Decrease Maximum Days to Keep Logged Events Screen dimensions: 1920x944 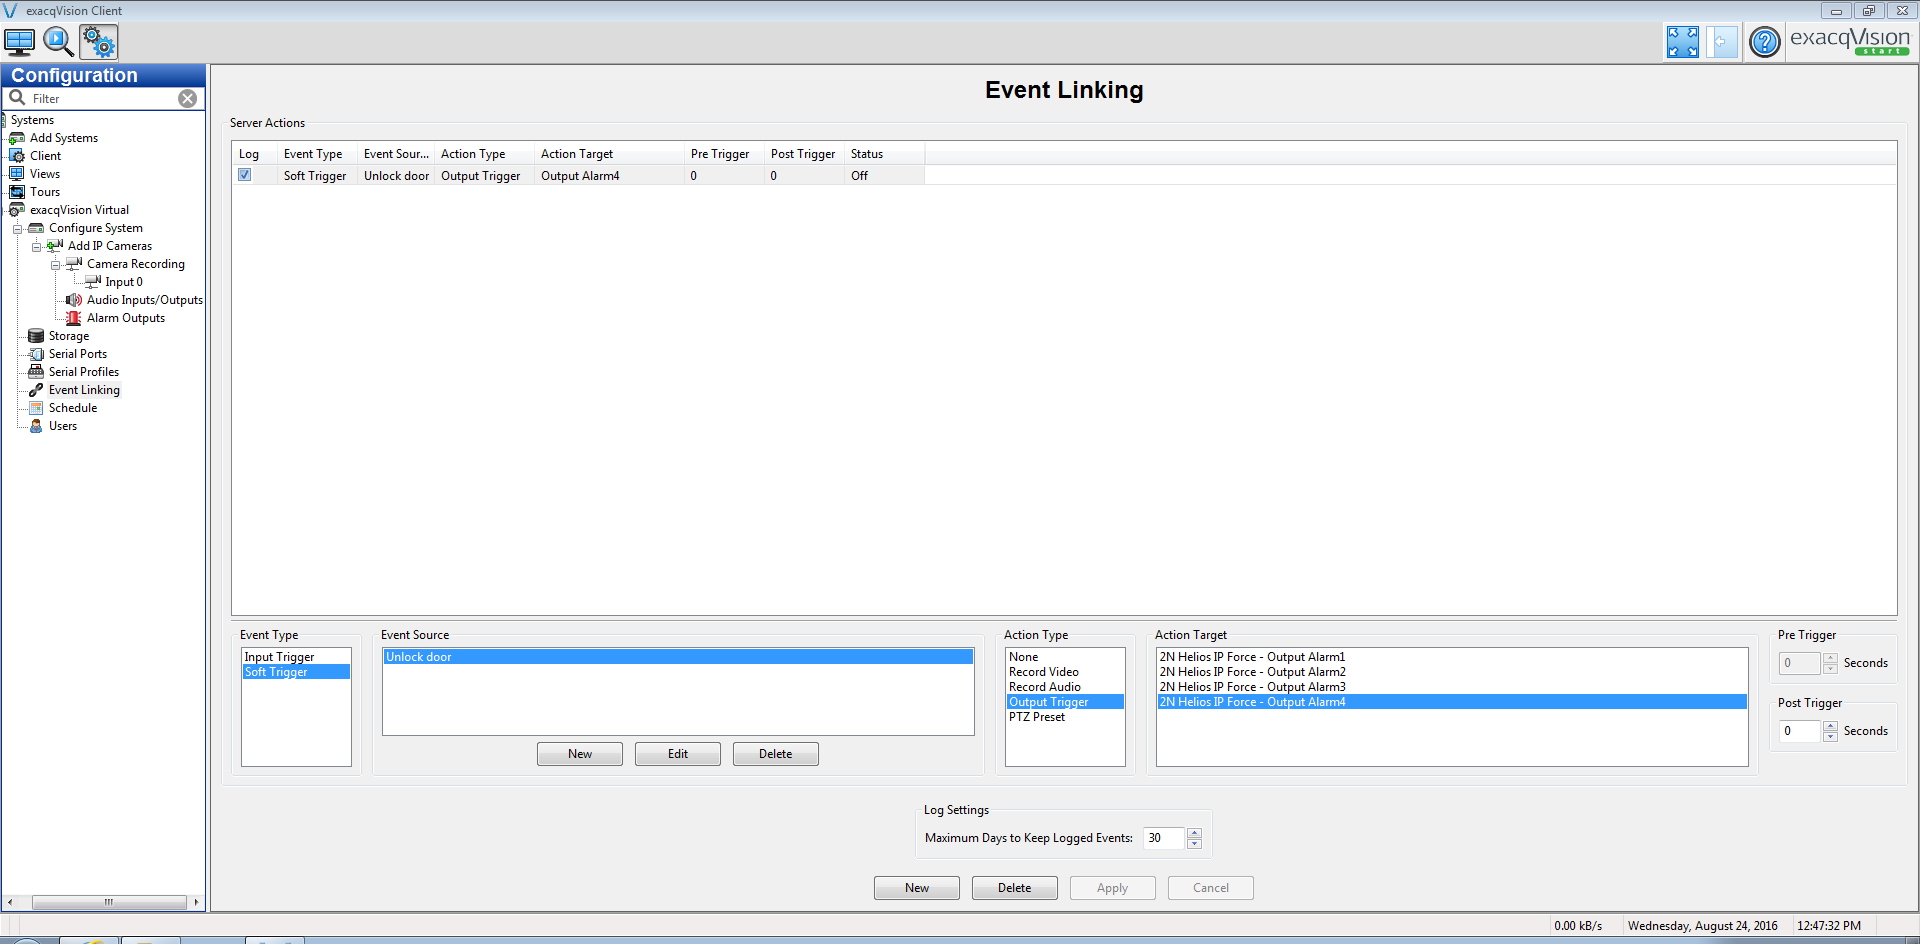(1194, 844)
